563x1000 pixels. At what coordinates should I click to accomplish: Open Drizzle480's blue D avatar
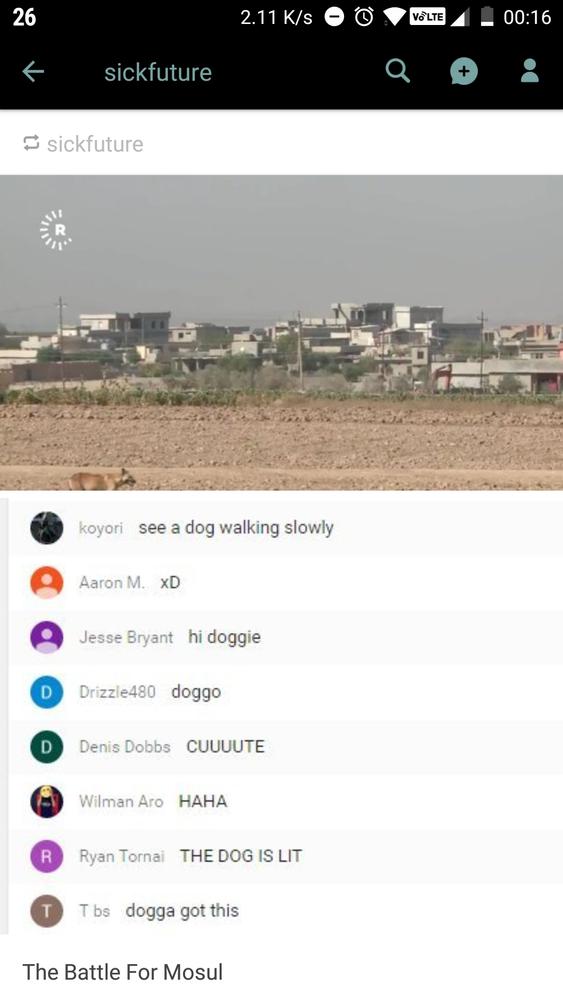click(47, 692)
